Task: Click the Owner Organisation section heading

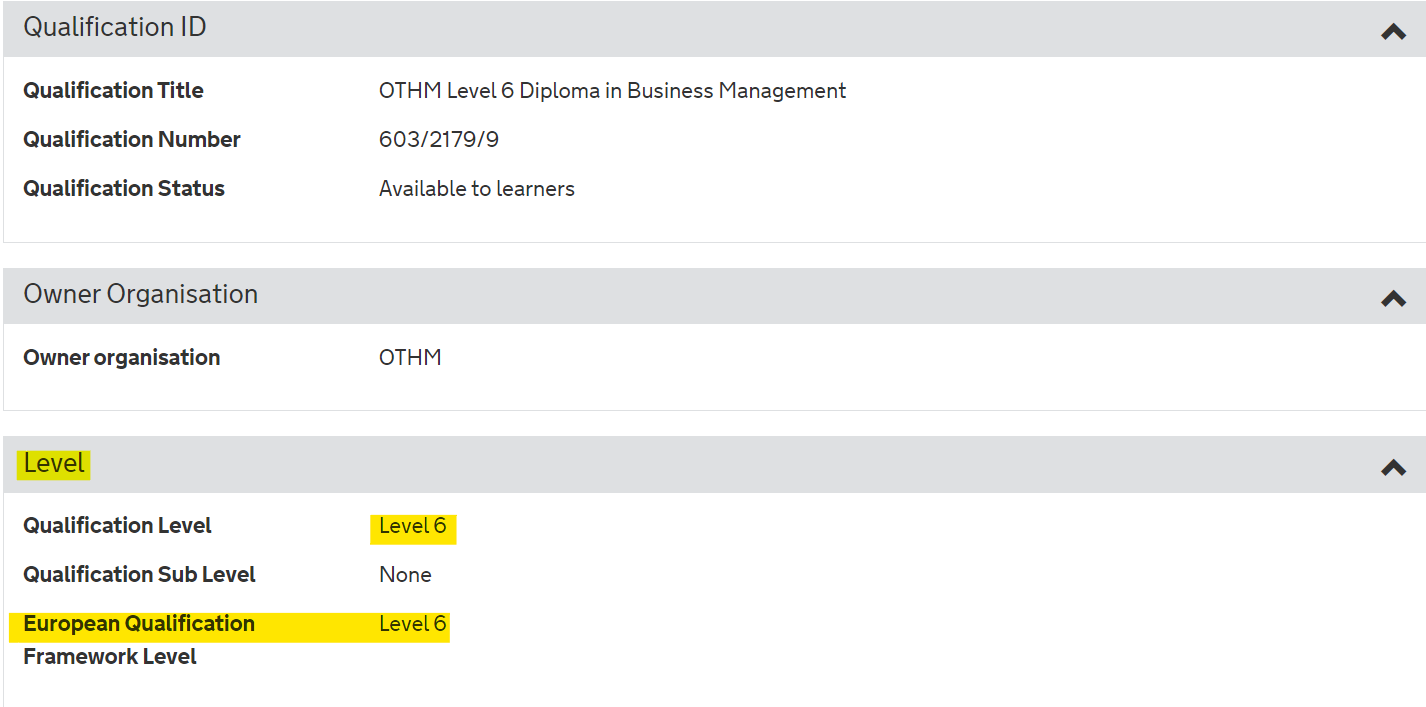Action: [141, 294]
